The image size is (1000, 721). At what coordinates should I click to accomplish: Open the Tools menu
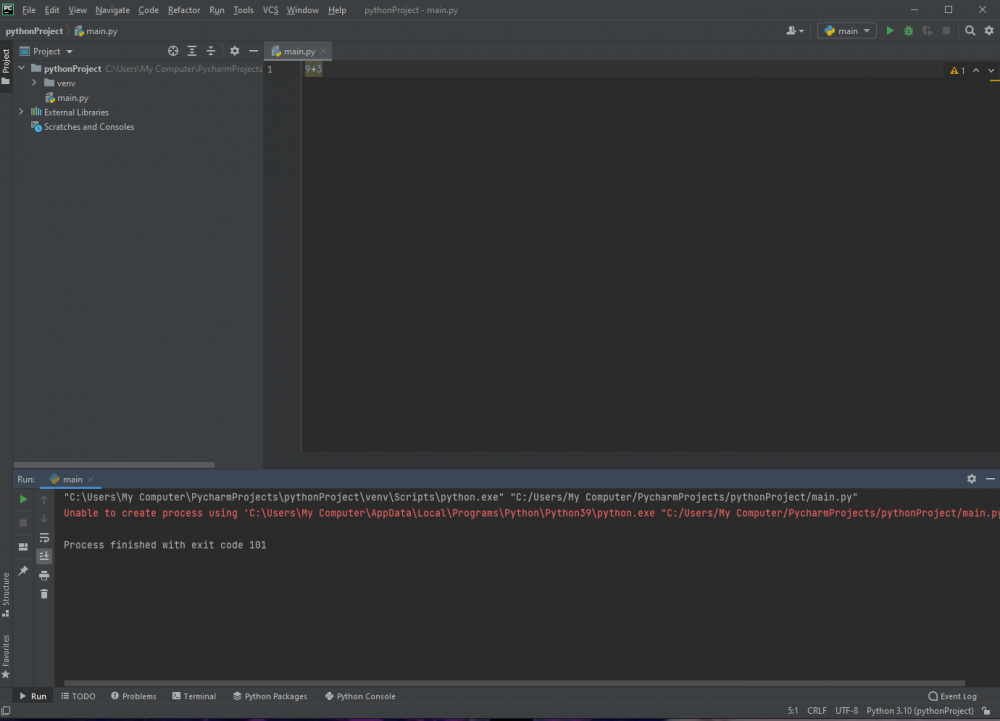pos(243,10)
